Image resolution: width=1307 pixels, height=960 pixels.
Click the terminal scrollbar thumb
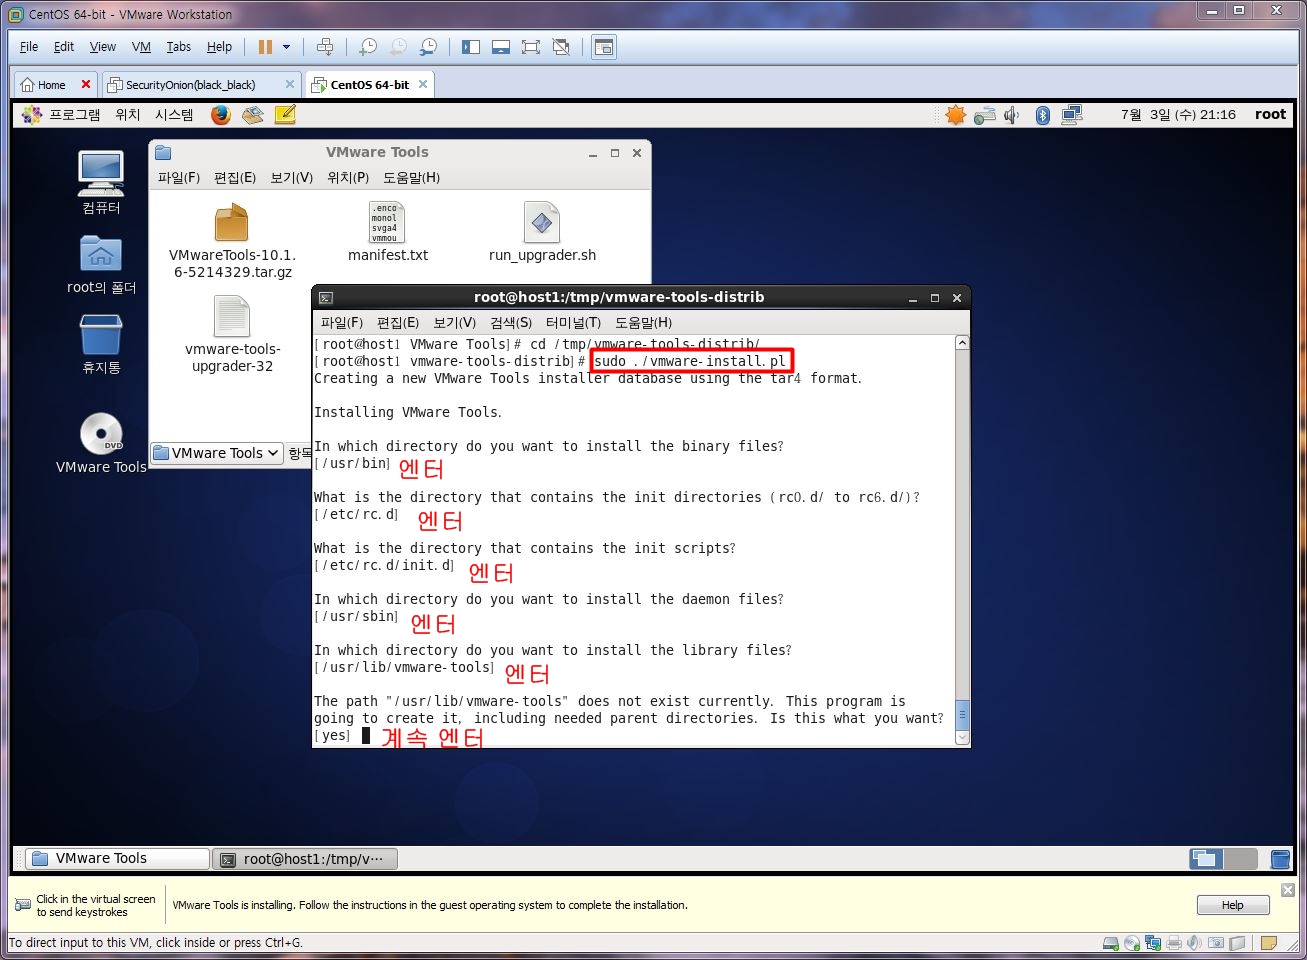(x=962, y=714)
